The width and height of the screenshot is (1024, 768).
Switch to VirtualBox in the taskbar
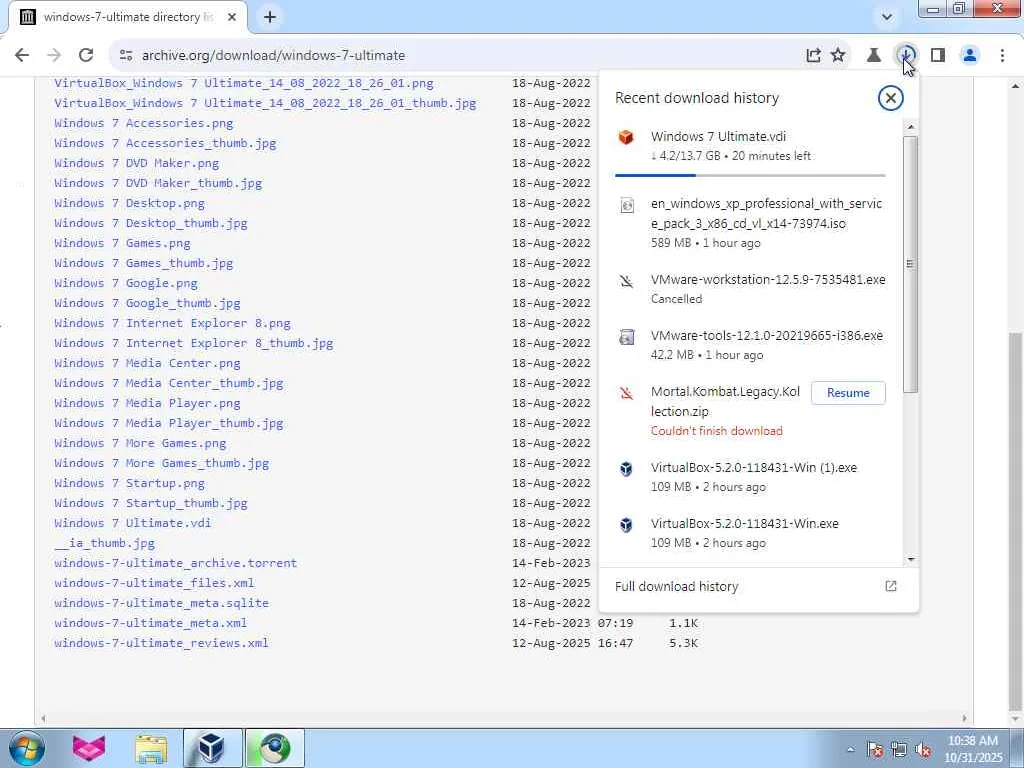pyautogui.click(x=212, y=748)
